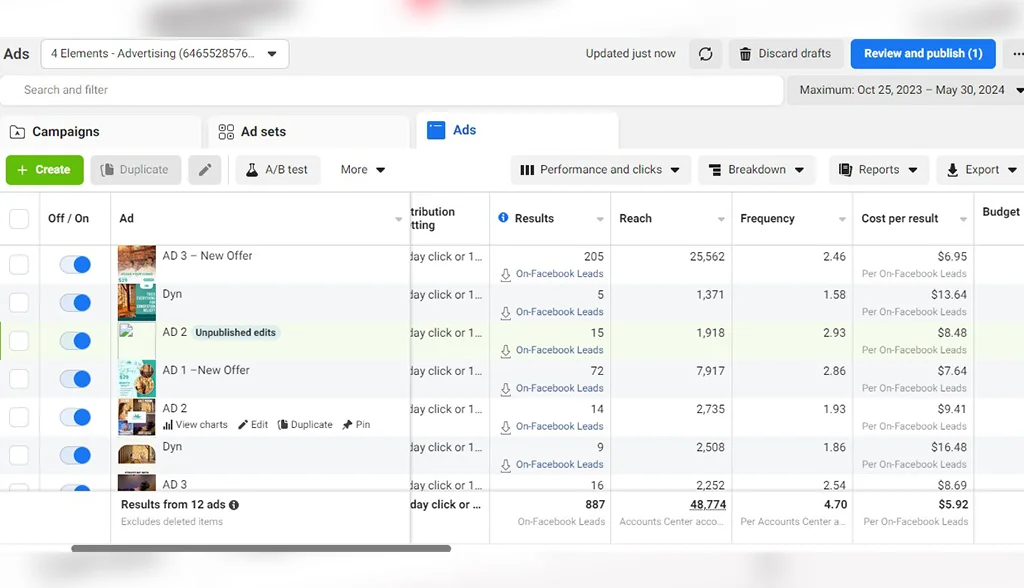Click the info icon beside Results from 12 ads

pyautogui.click(x=234, y=505)
